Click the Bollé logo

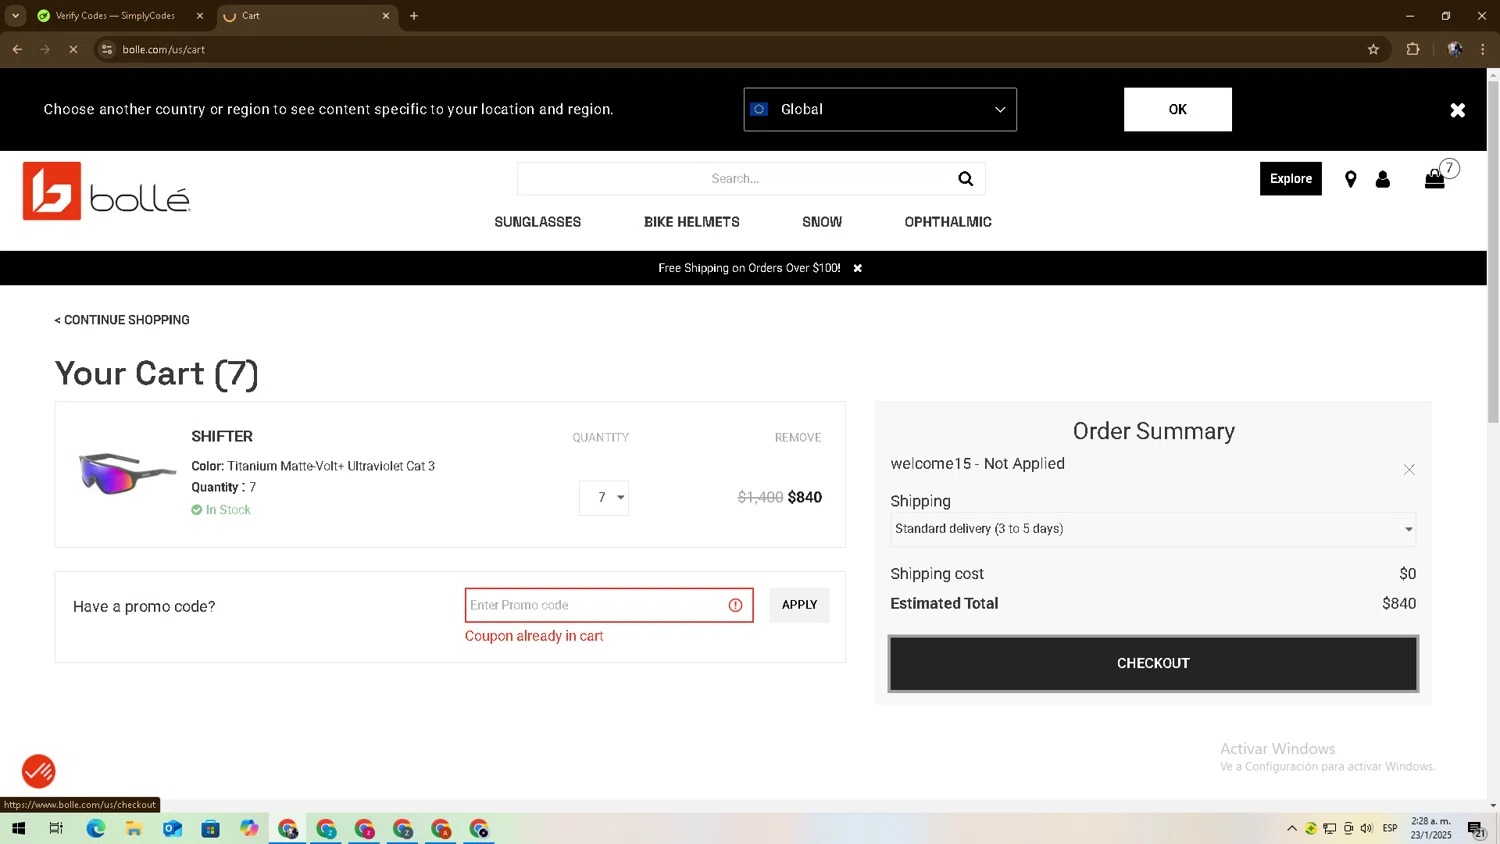pos(106,191)
